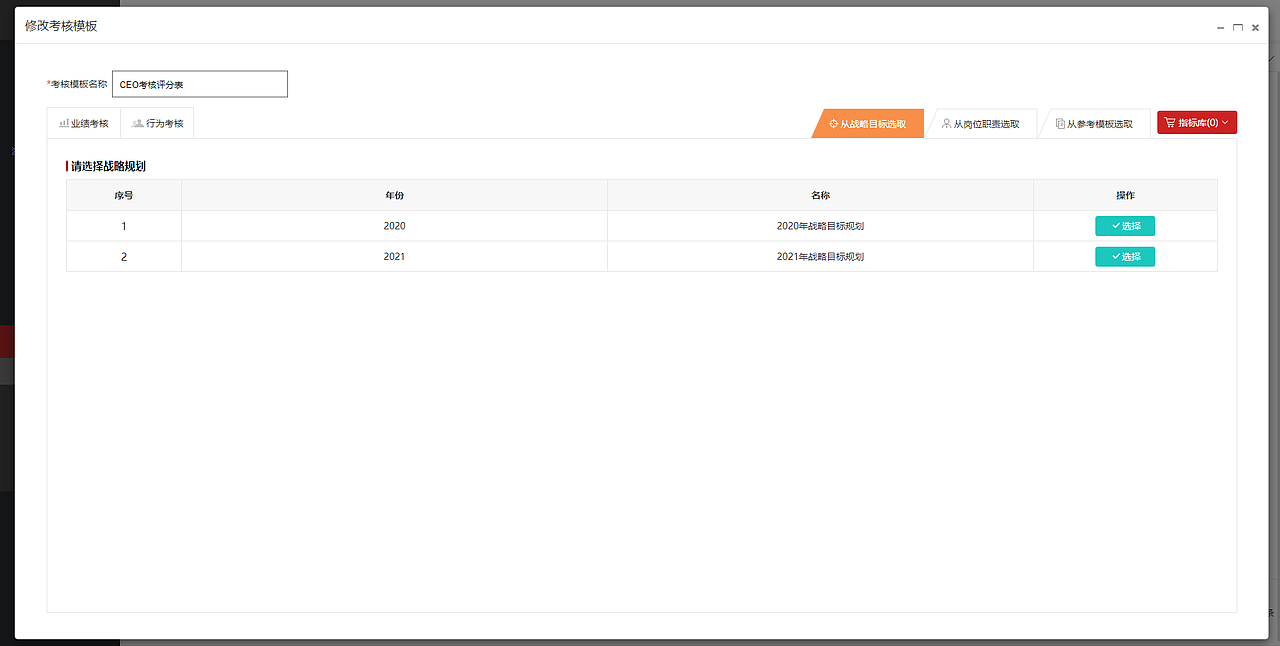Screen dimensions: 1280x646
Task: Click the year cell 2020
Action: [394, 226]
